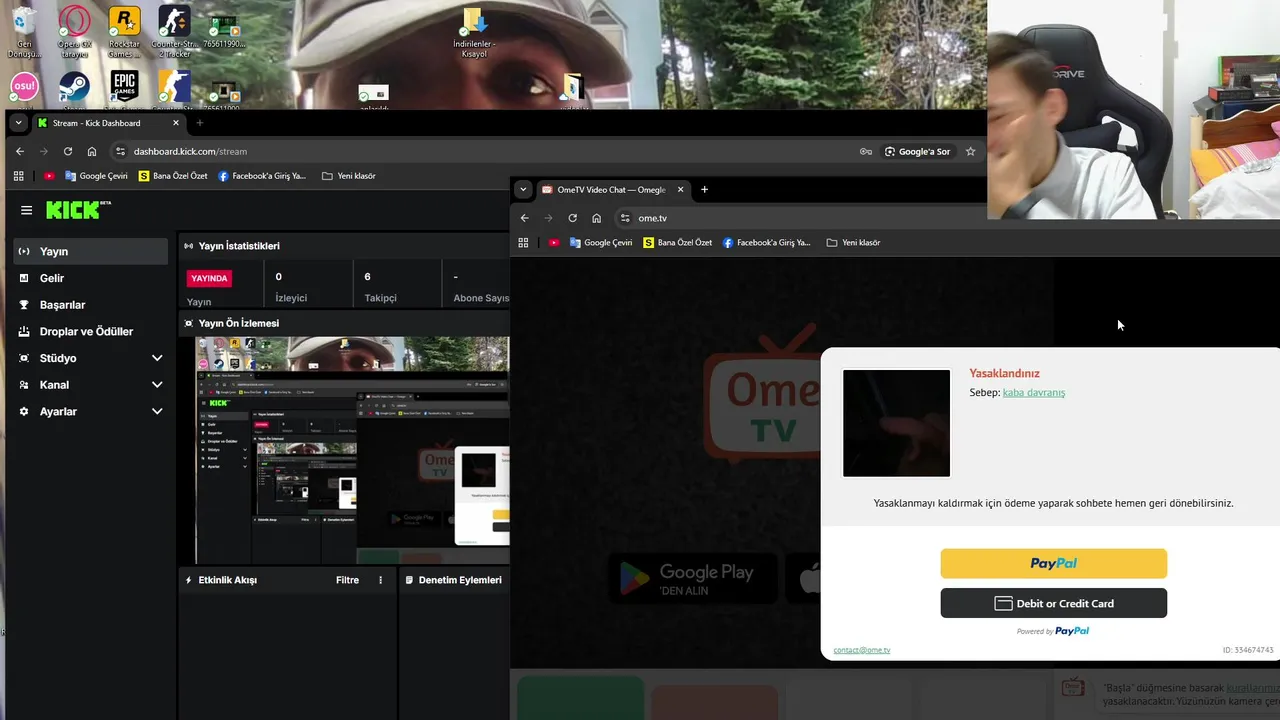Open the kaba davranış reason link

1034,392
